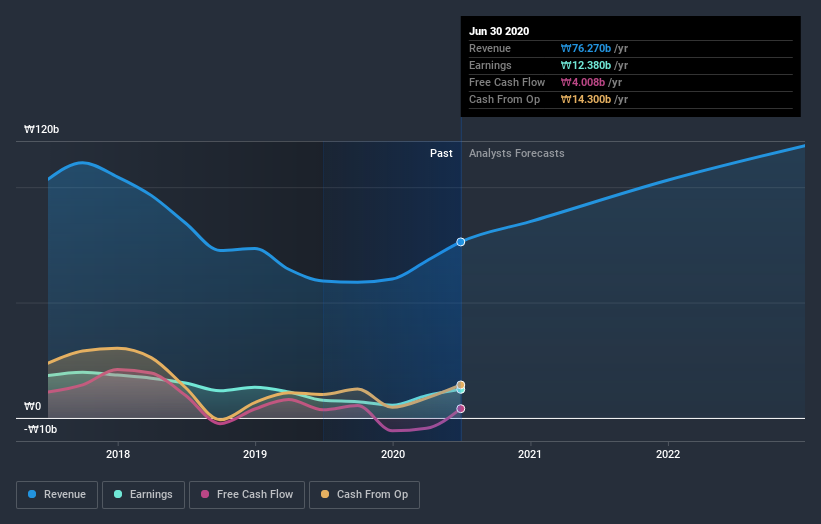Image resolution: width=821 pixels, height=524 pixels.
Task: Click the Free Cash Flow label in tooltip
Action: pos(507,82)
